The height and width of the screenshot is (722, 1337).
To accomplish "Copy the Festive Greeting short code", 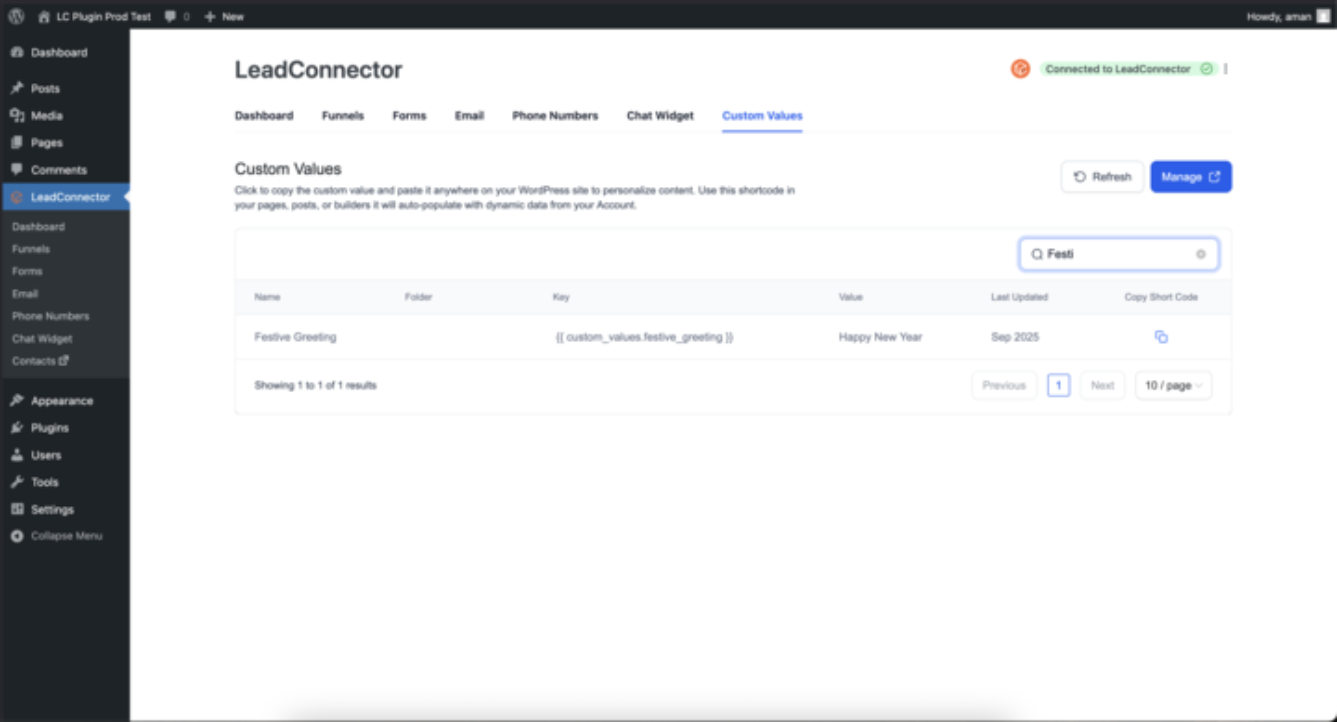I will [x=1161, y=337].
